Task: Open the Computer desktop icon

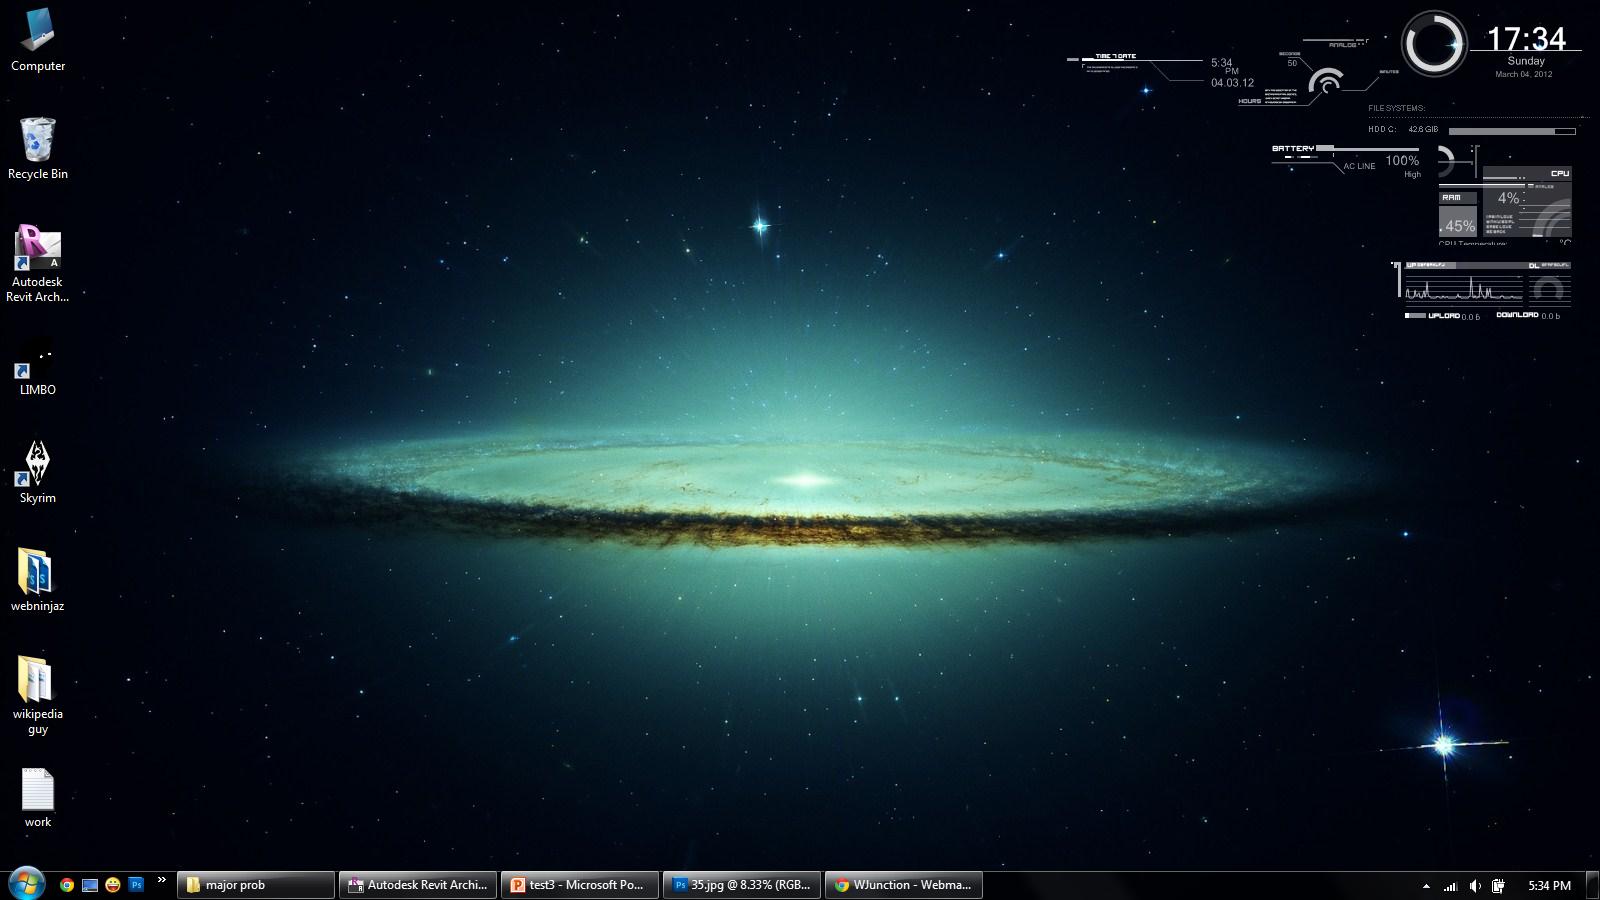Action: [x=38, y=38]
